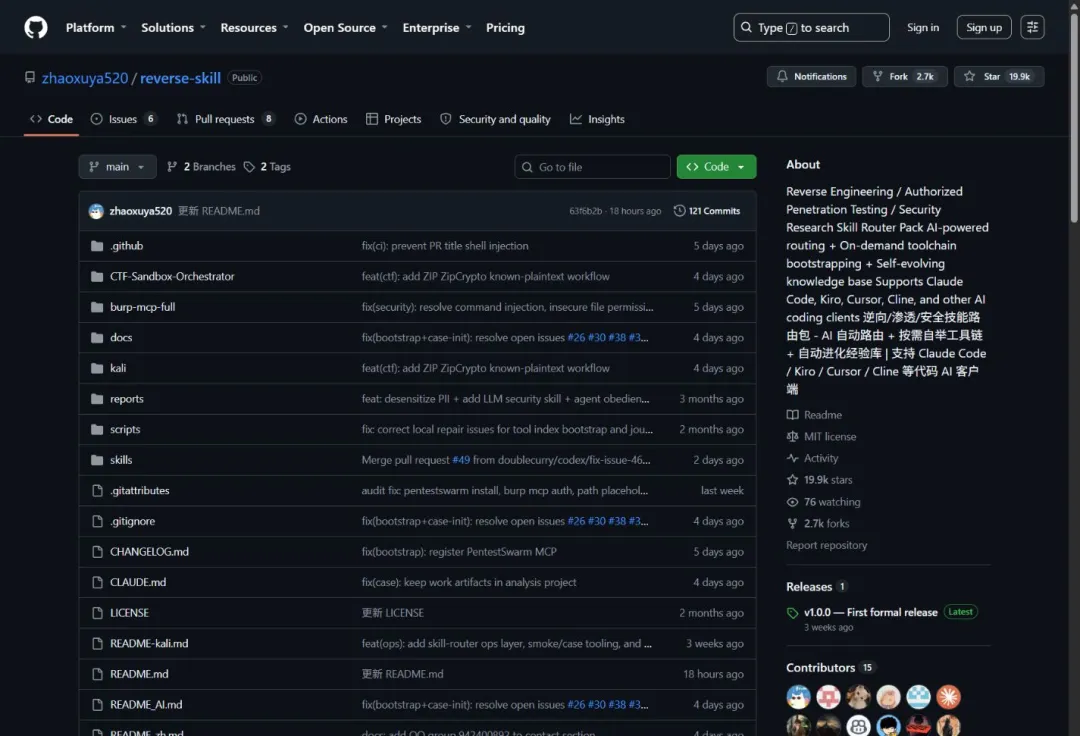Open the green Code dropdown button
Image resolution: width=1080 pixels, height=736 pixels.
[716, 167]
